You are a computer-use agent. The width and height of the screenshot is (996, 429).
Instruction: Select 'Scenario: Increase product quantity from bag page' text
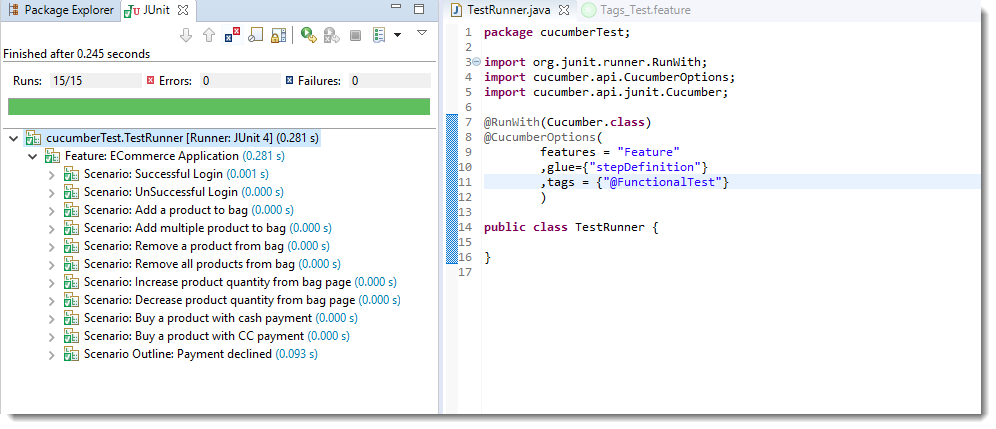coord(217,282)
